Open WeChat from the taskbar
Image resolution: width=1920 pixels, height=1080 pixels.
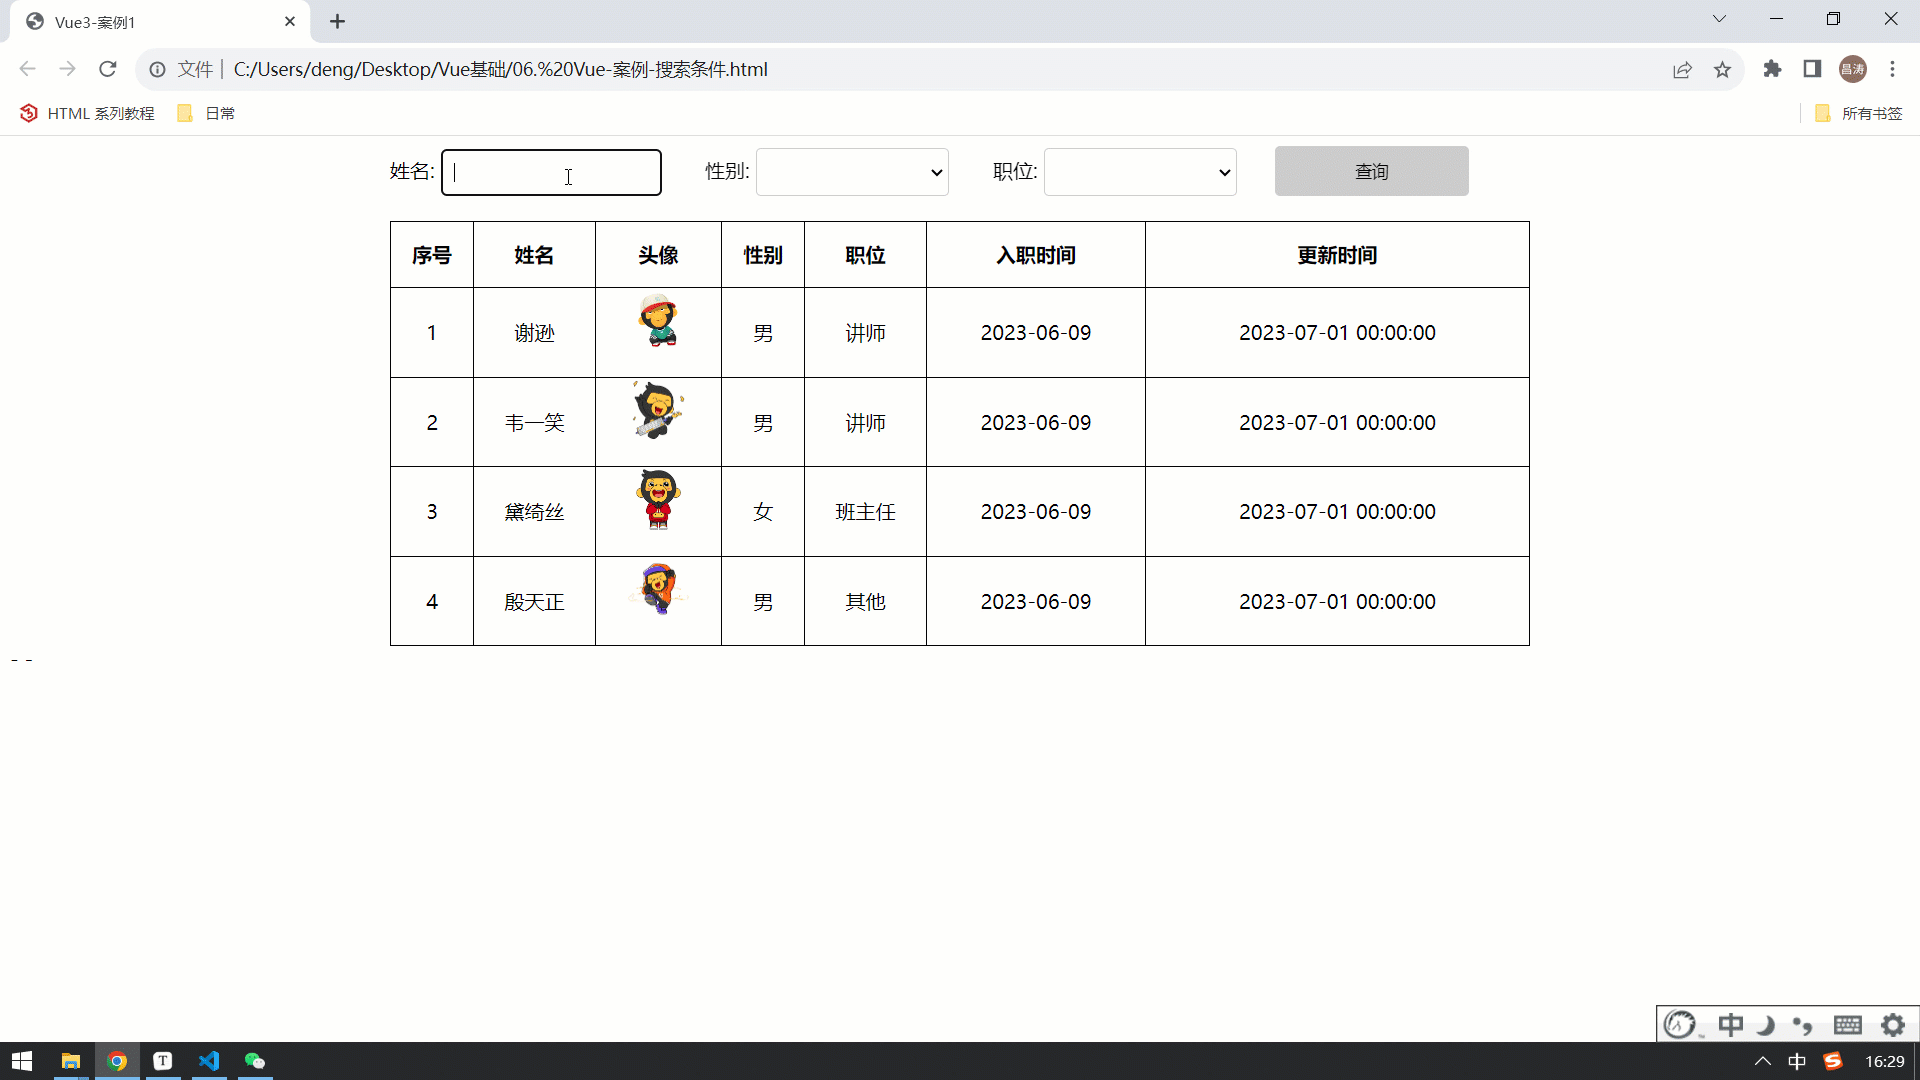point(255,1061)
